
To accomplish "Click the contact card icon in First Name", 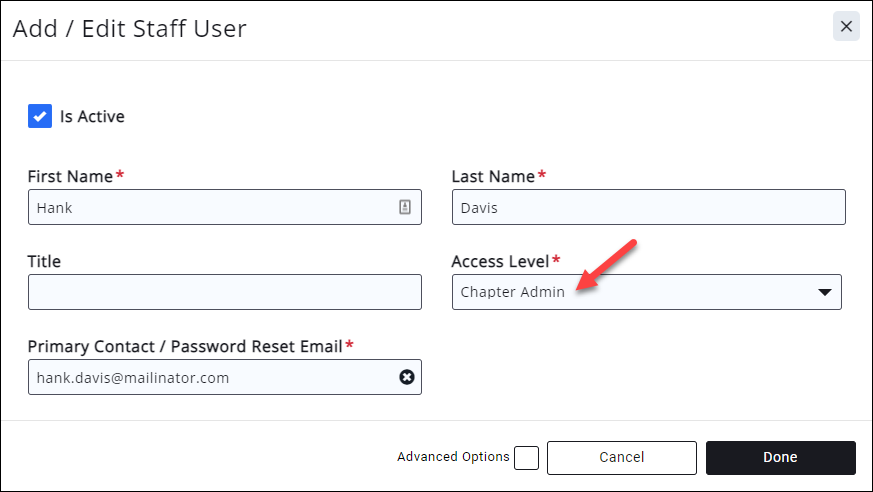I will click(405, 207).
